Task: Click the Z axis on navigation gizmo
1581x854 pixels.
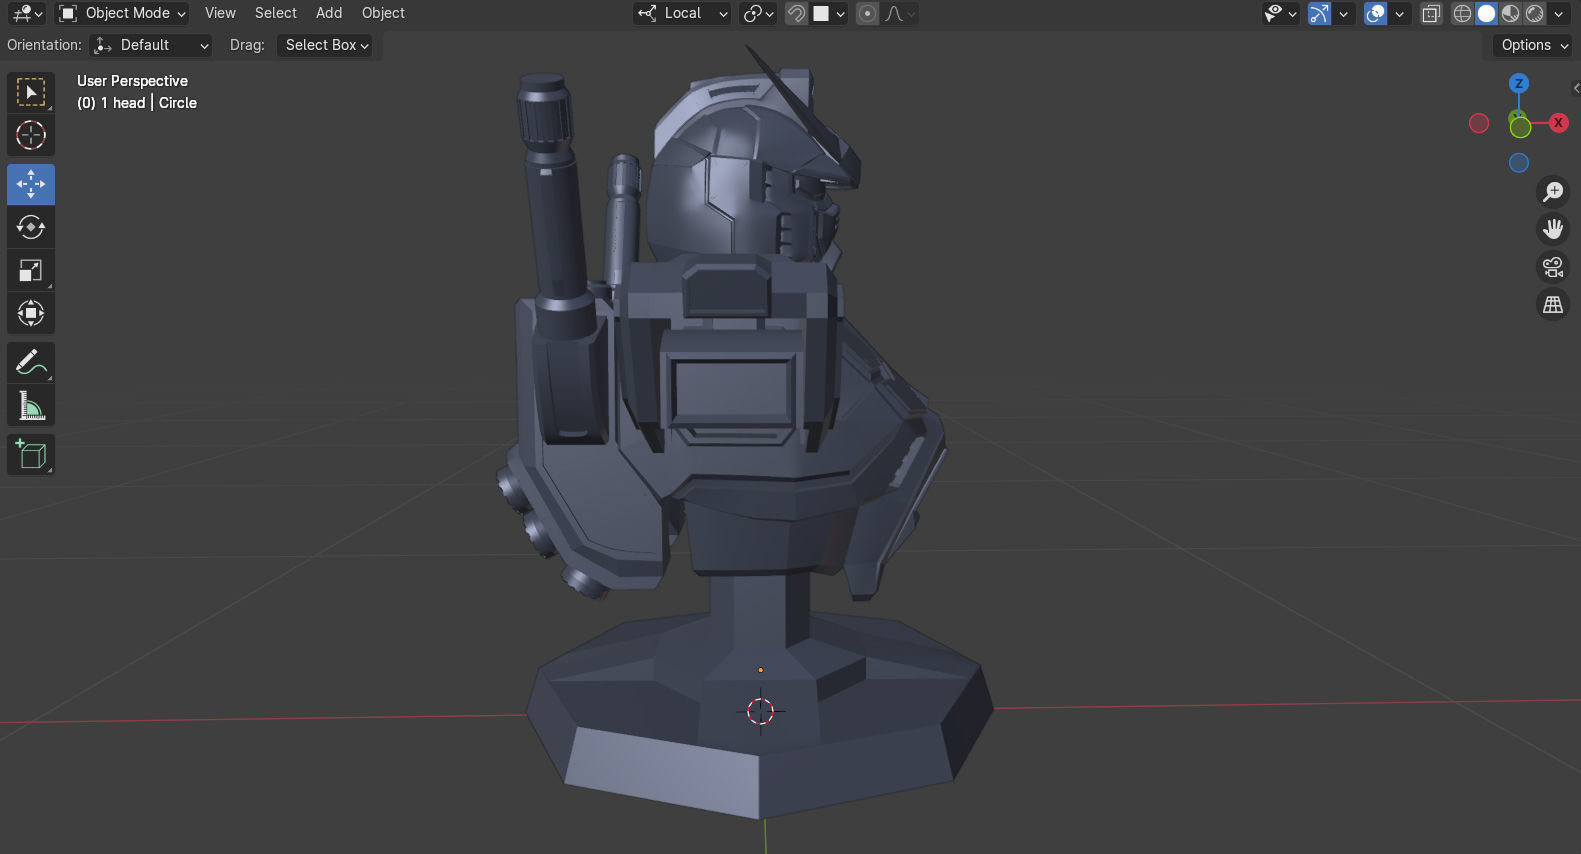Action: [x=1519, y=84]
